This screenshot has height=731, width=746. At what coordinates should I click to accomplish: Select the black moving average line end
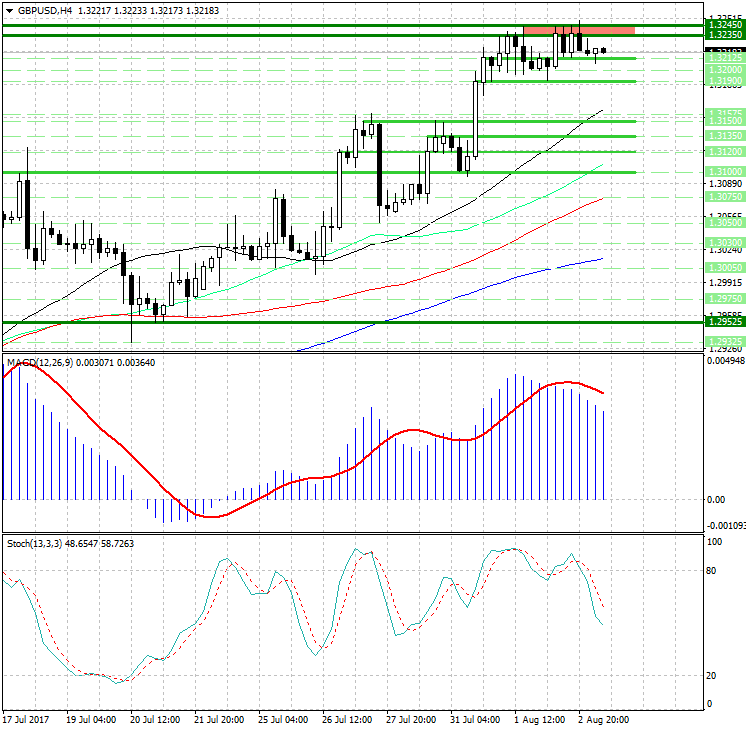pyautogui.click(x=602, y=111)
